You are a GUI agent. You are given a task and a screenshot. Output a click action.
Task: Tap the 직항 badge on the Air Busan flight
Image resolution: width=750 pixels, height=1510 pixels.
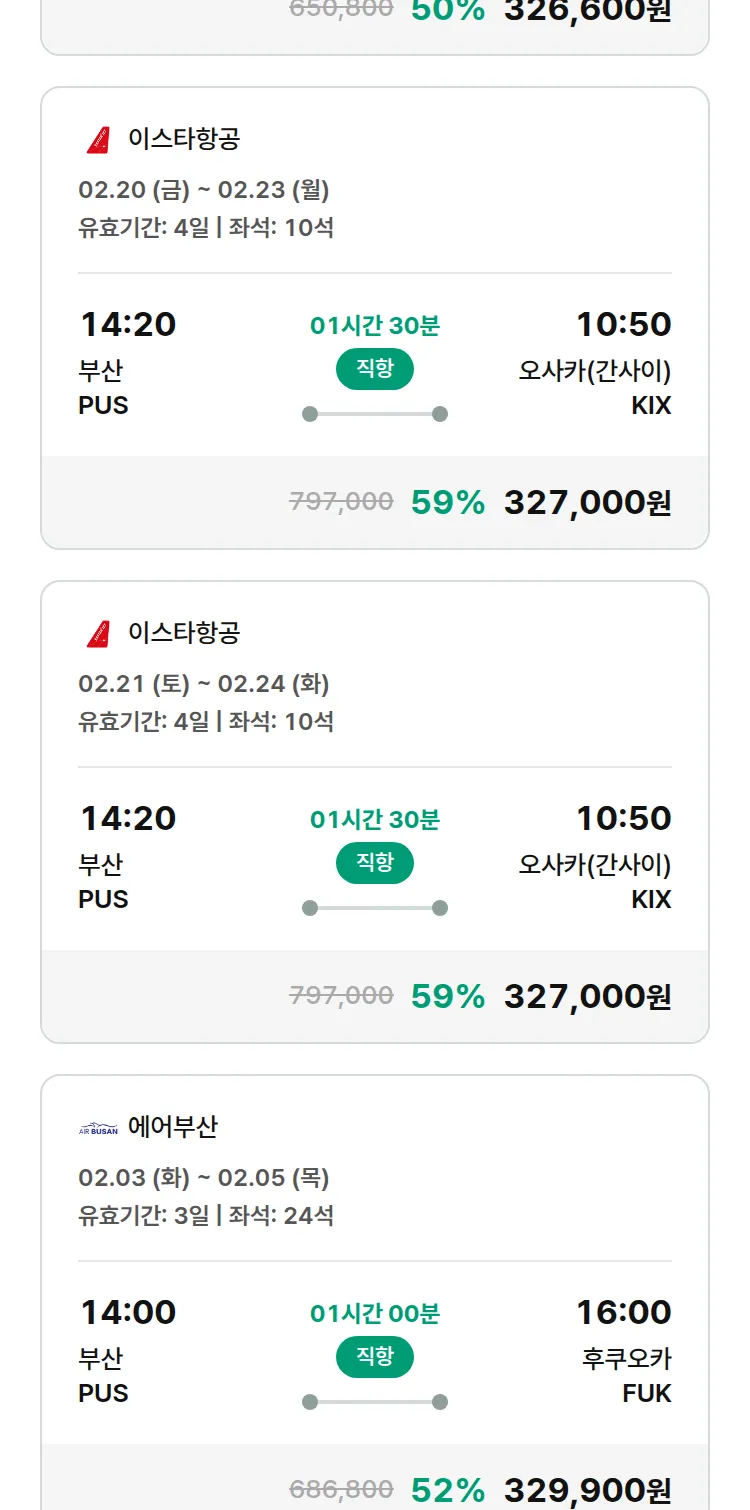point(375,1357)
